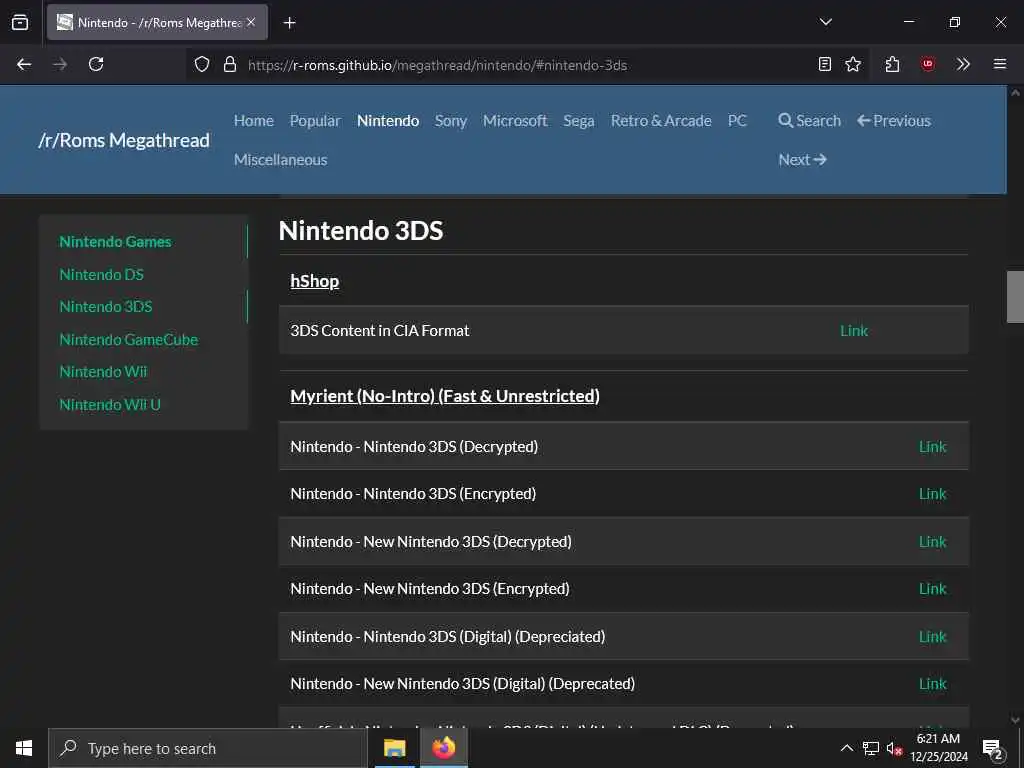The width and height of the screenshot is (1024, 768).
Task: Click the 'Nintendo 3DS' section heading
Action: coord(361,231)
